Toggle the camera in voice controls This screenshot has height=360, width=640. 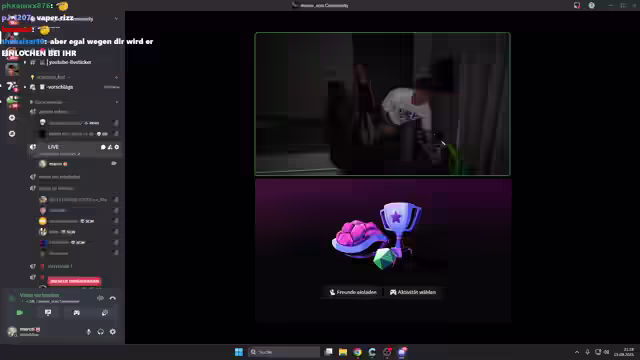(x=20, y=313)
